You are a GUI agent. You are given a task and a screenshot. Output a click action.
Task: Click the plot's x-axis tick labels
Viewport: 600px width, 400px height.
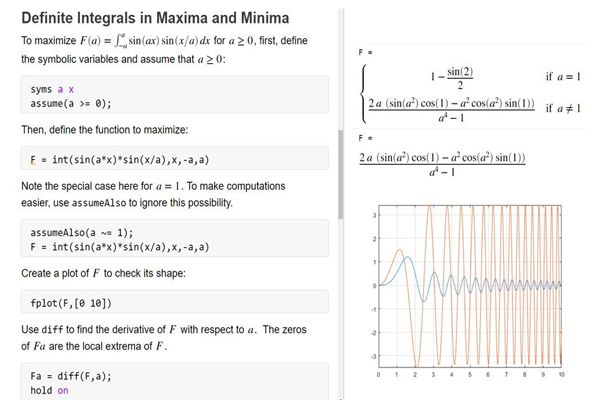pos(470,374)
